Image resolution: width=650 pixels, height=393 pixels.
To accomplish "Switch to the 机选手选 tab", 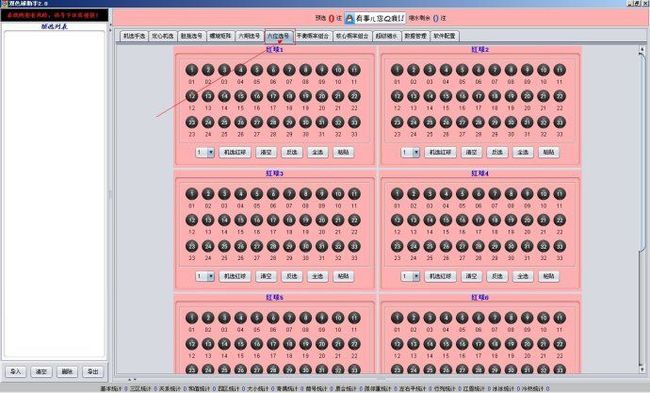I will tap(134, 36).
